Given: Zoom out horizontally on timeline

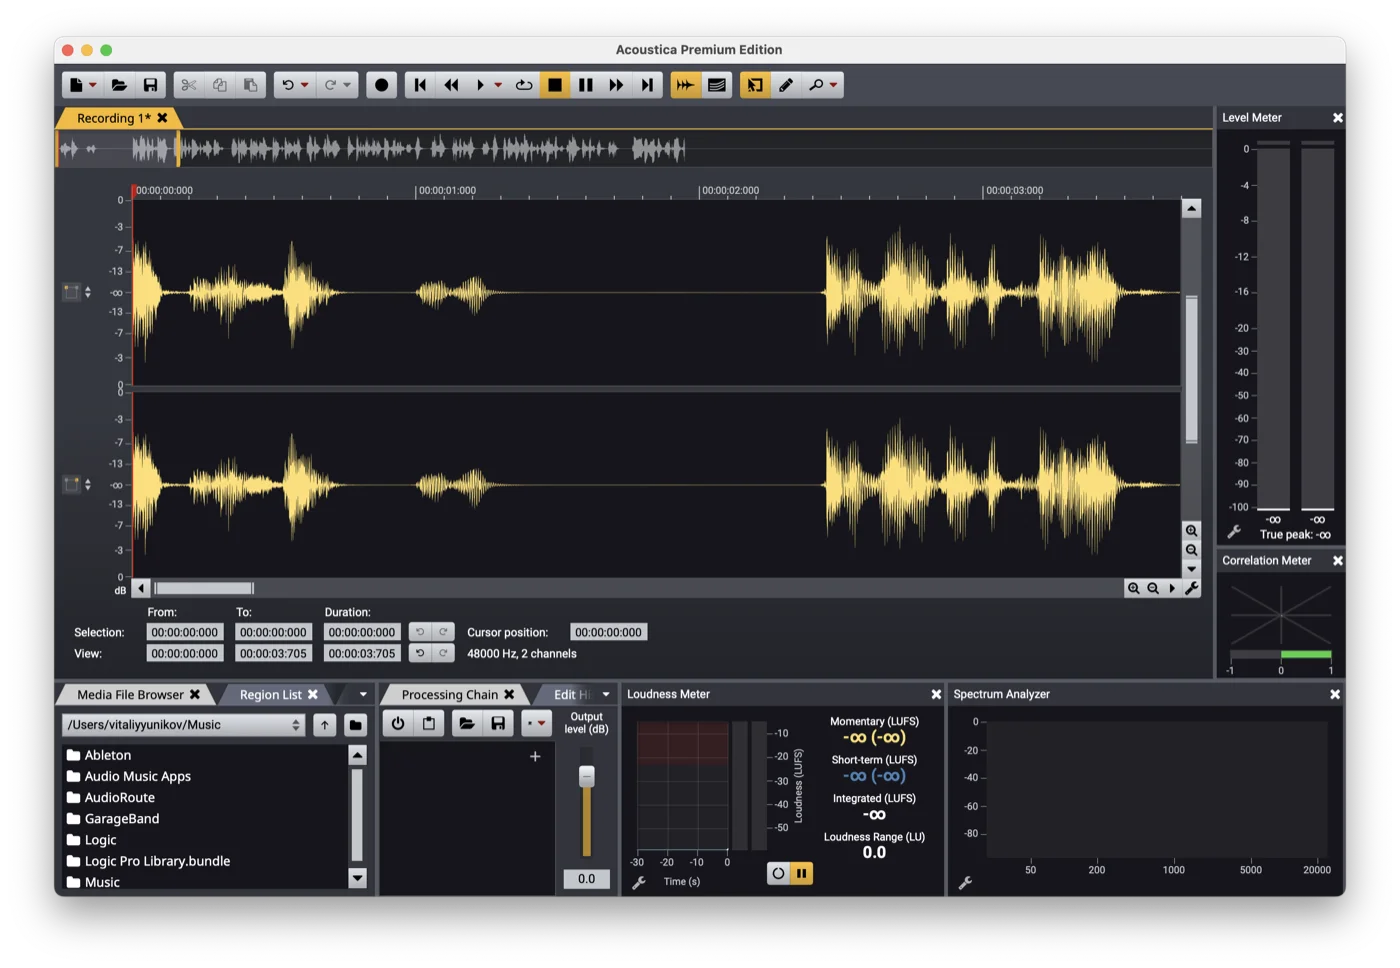Looking at the screenshot, I should point(1153,588).
